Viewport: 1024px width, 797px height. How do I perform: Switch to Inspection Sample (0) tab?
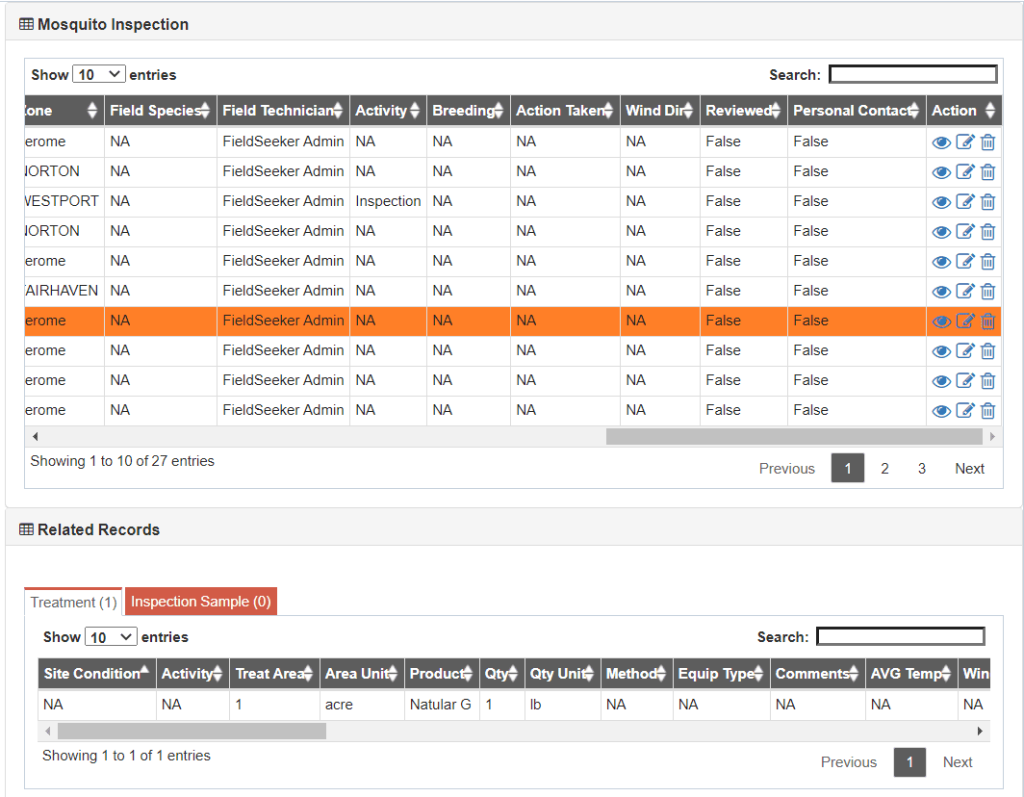tap(200, 601)
